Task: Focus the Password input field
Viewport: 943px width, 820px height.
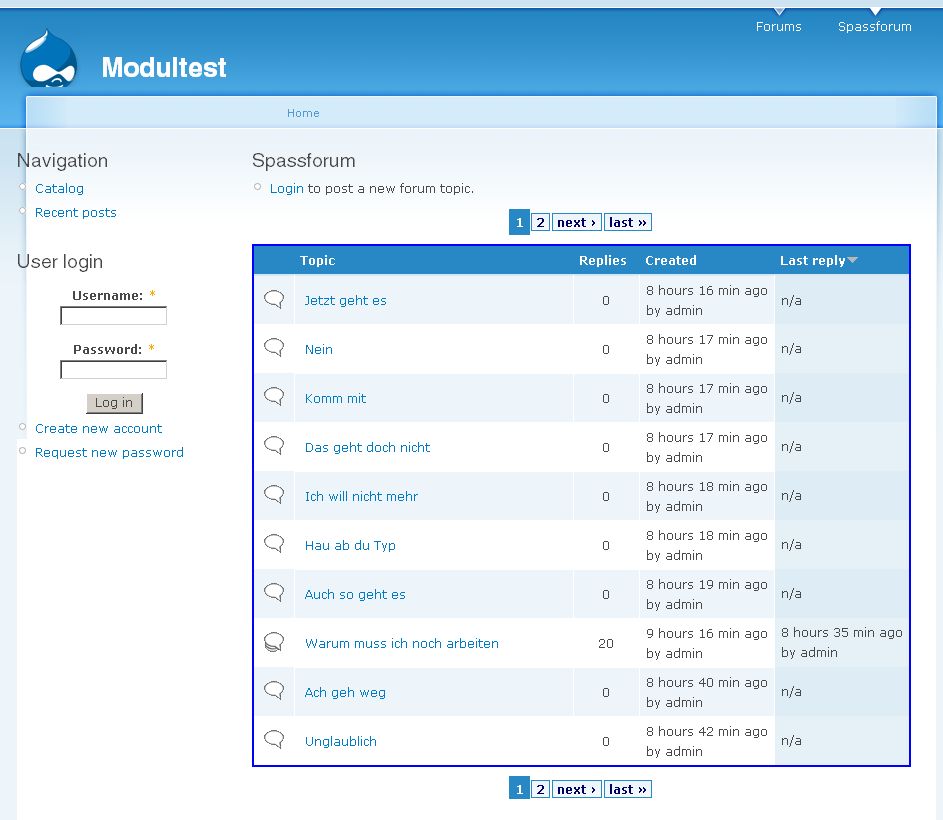Action: point(113,370)
